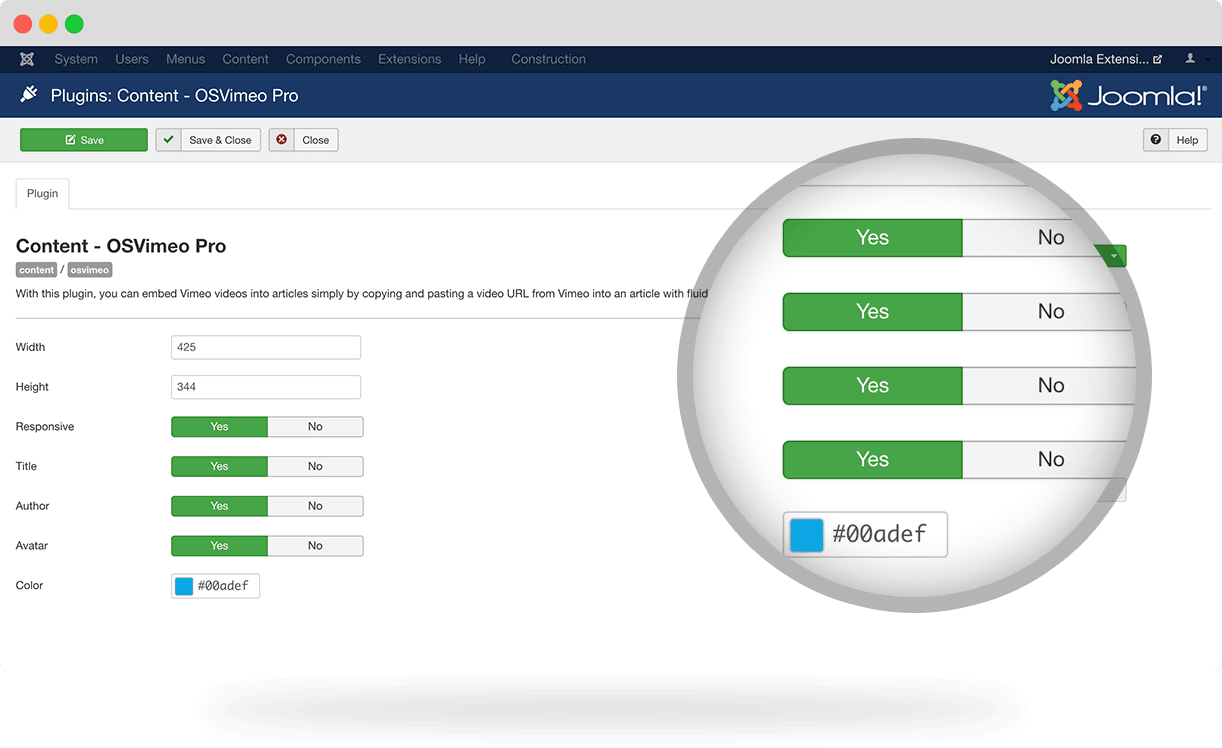Set Responsive to Yes

click(219, 427)
